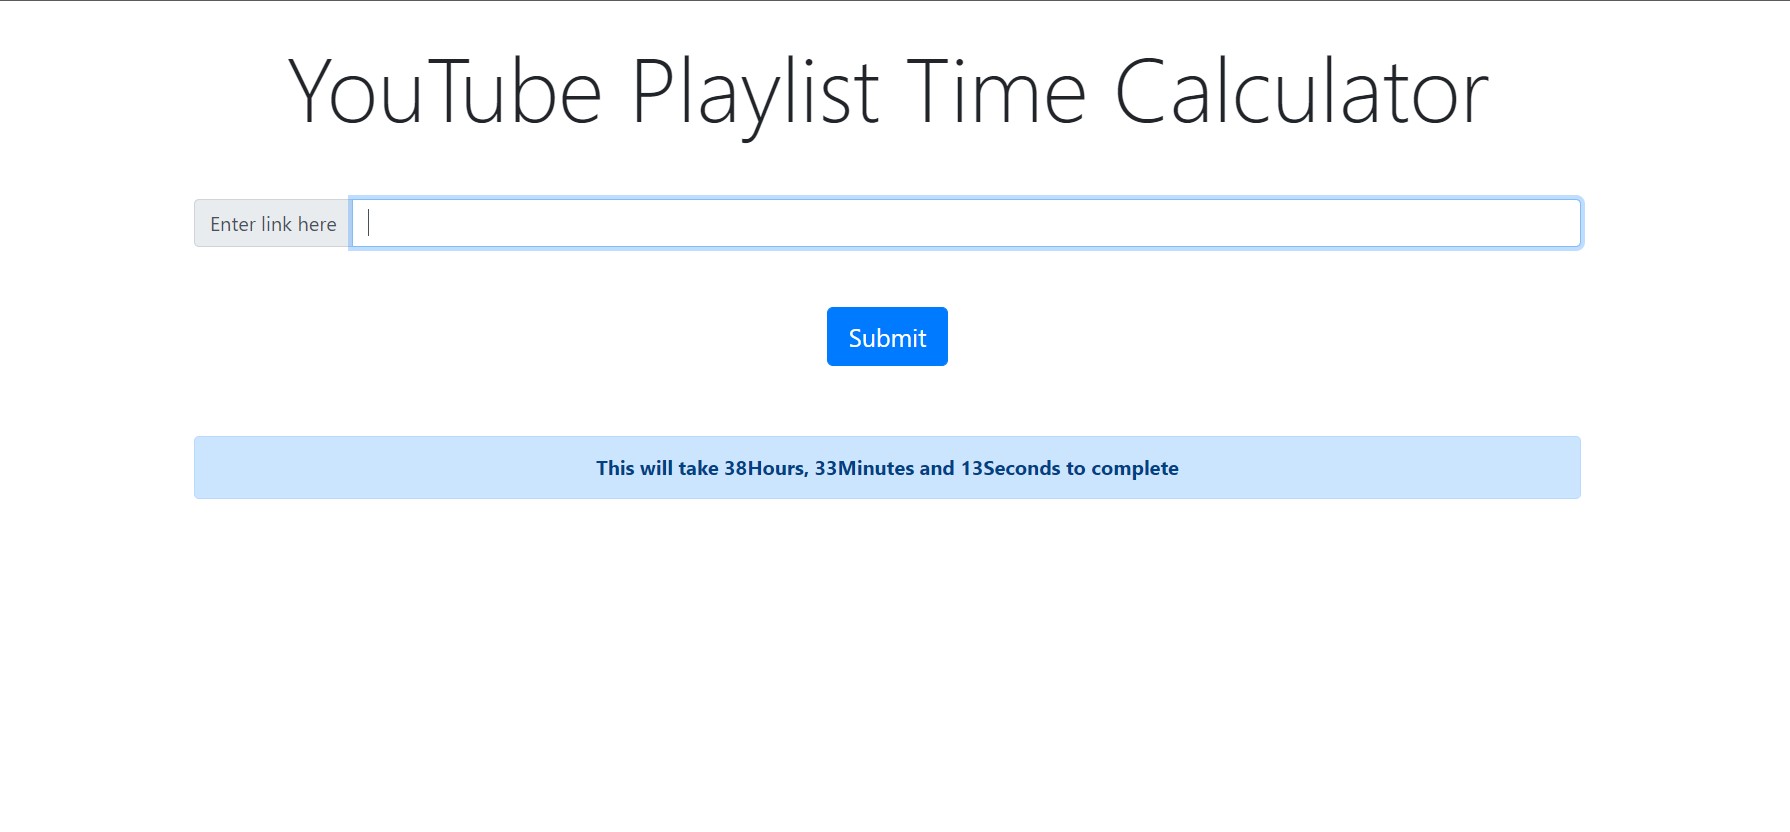This screenshot has height=832, width=1790.
Task: Click the gray input prepend label
Action: point(272,223)
